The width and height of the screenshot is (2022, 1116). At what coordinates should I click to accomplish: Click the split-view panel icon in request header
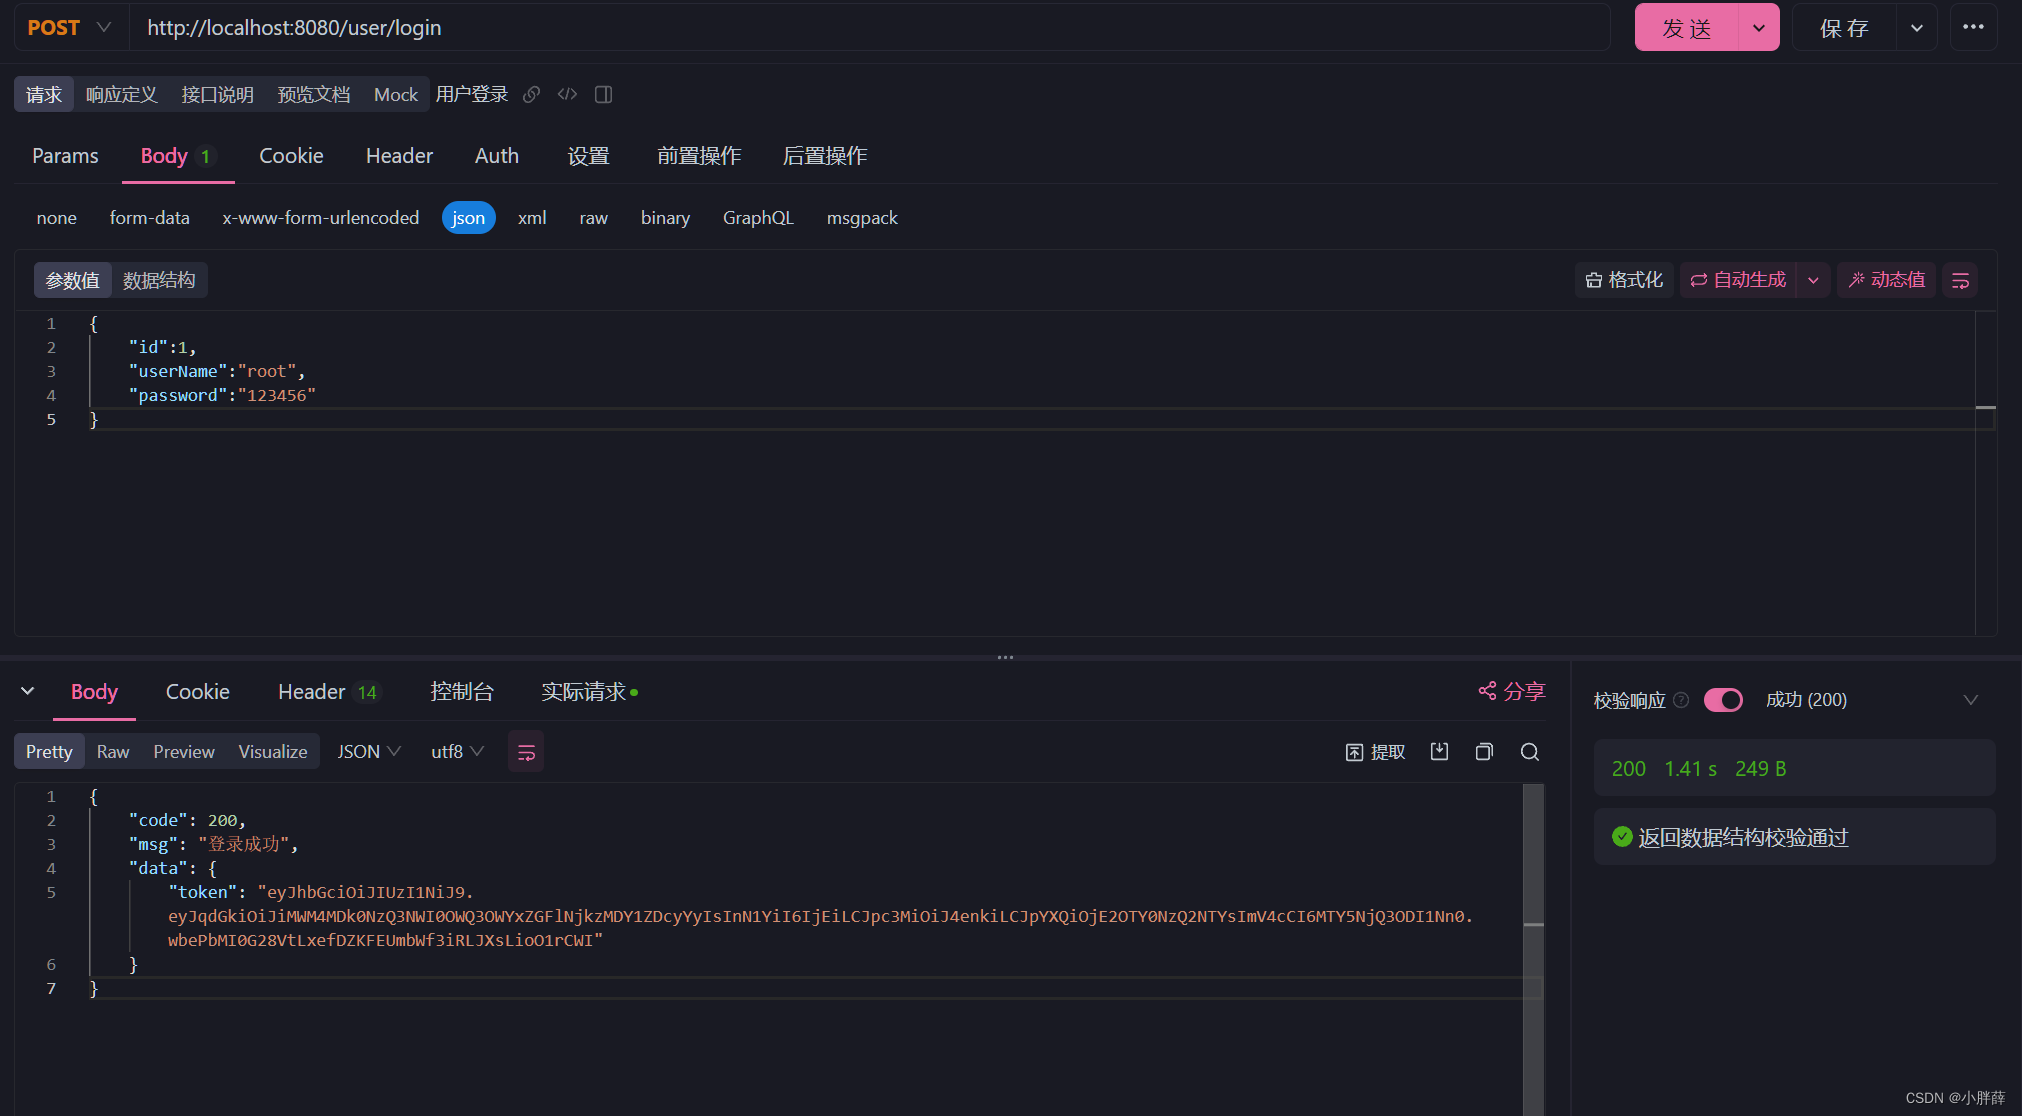(x=603, y=94)
